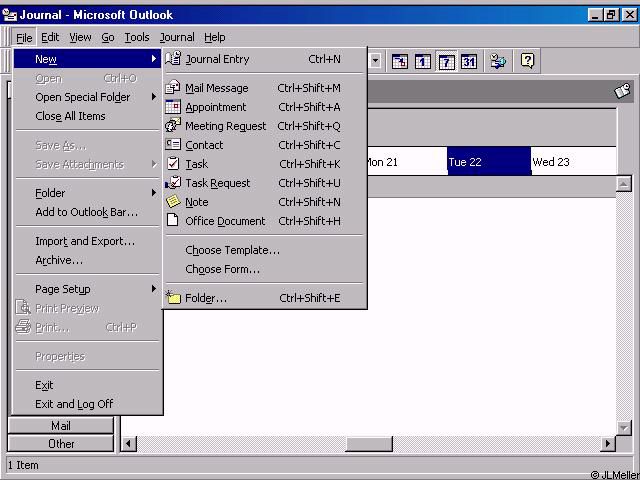The height and width of the screenshot is (480, 640).
Task: Create a new Note
Action: click(x=264, y=202)
